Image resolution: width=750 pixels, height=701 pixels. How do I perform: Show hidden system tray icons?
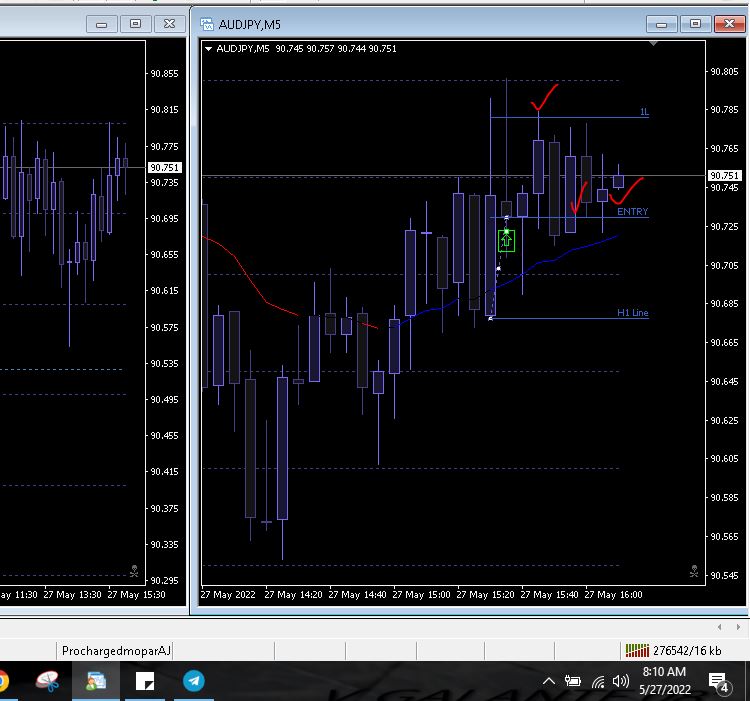point(548,682)
